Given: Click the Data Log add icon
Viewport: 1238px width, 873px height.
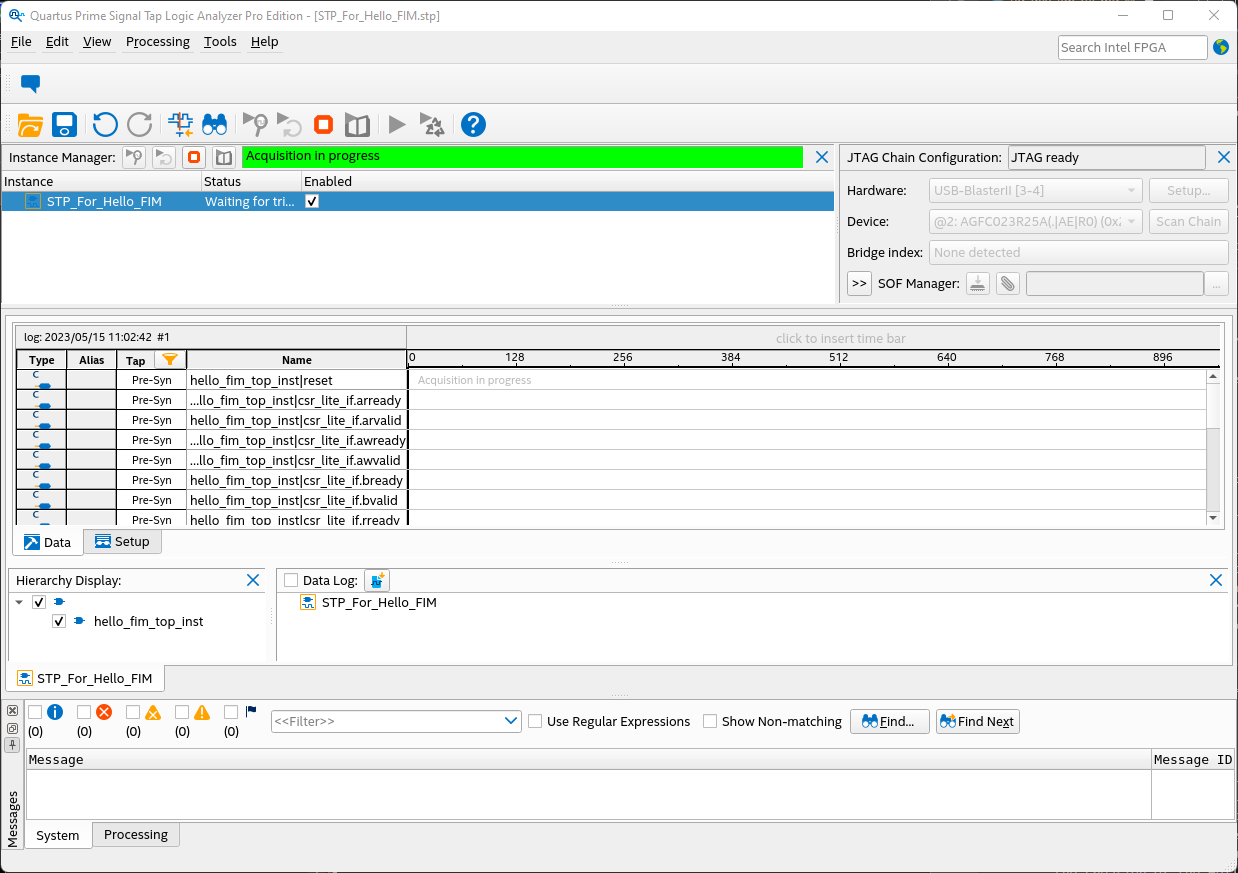Looking at the screenshot, I should 377,581.
